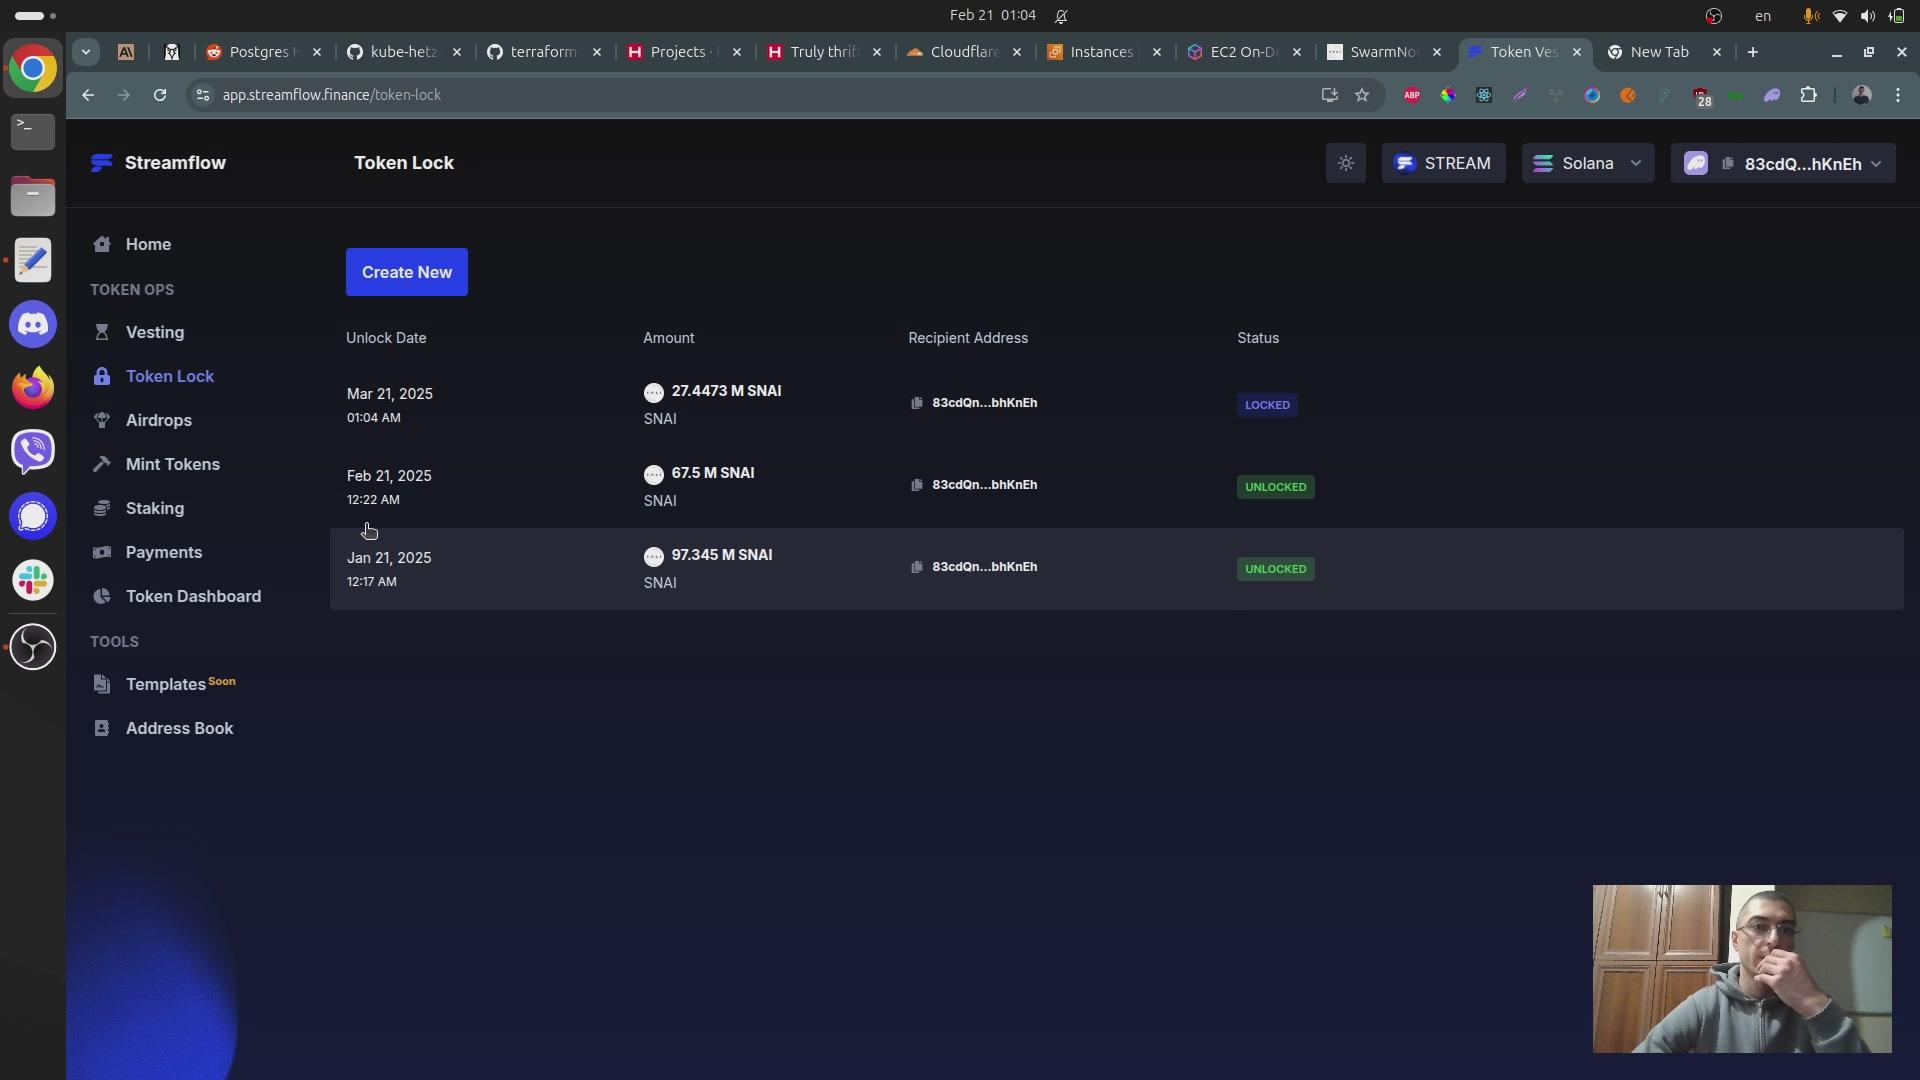Open the Home sidebar item
The width and height of the screenshot is (1920, 1080).
[x=148, y=244]
